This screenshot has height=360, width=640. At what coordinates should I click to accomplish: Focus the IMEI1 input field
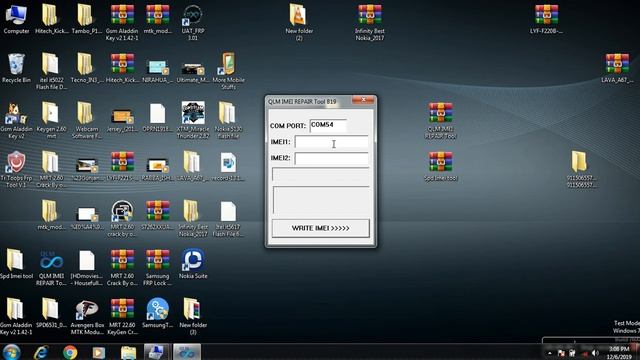pyautogui.click(x=331, y=142)
